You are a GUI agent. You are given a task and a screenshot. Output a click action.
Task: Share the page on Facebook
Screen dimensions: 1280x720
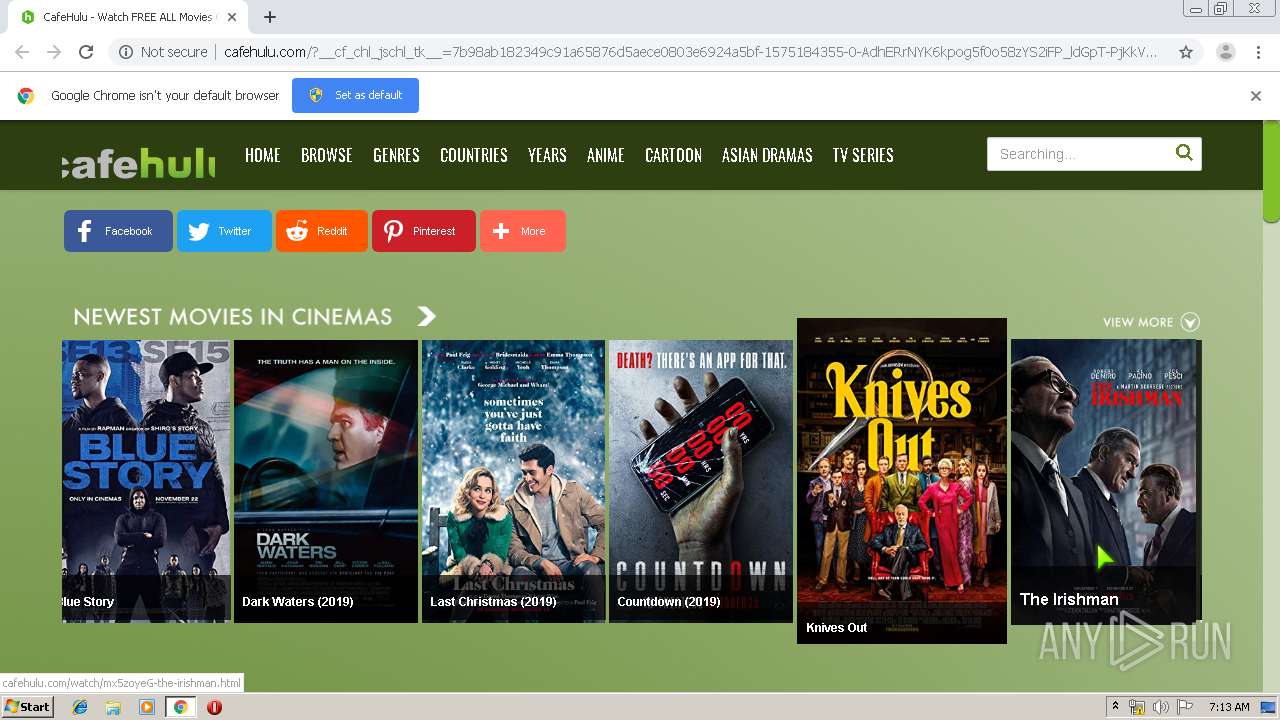118,231
